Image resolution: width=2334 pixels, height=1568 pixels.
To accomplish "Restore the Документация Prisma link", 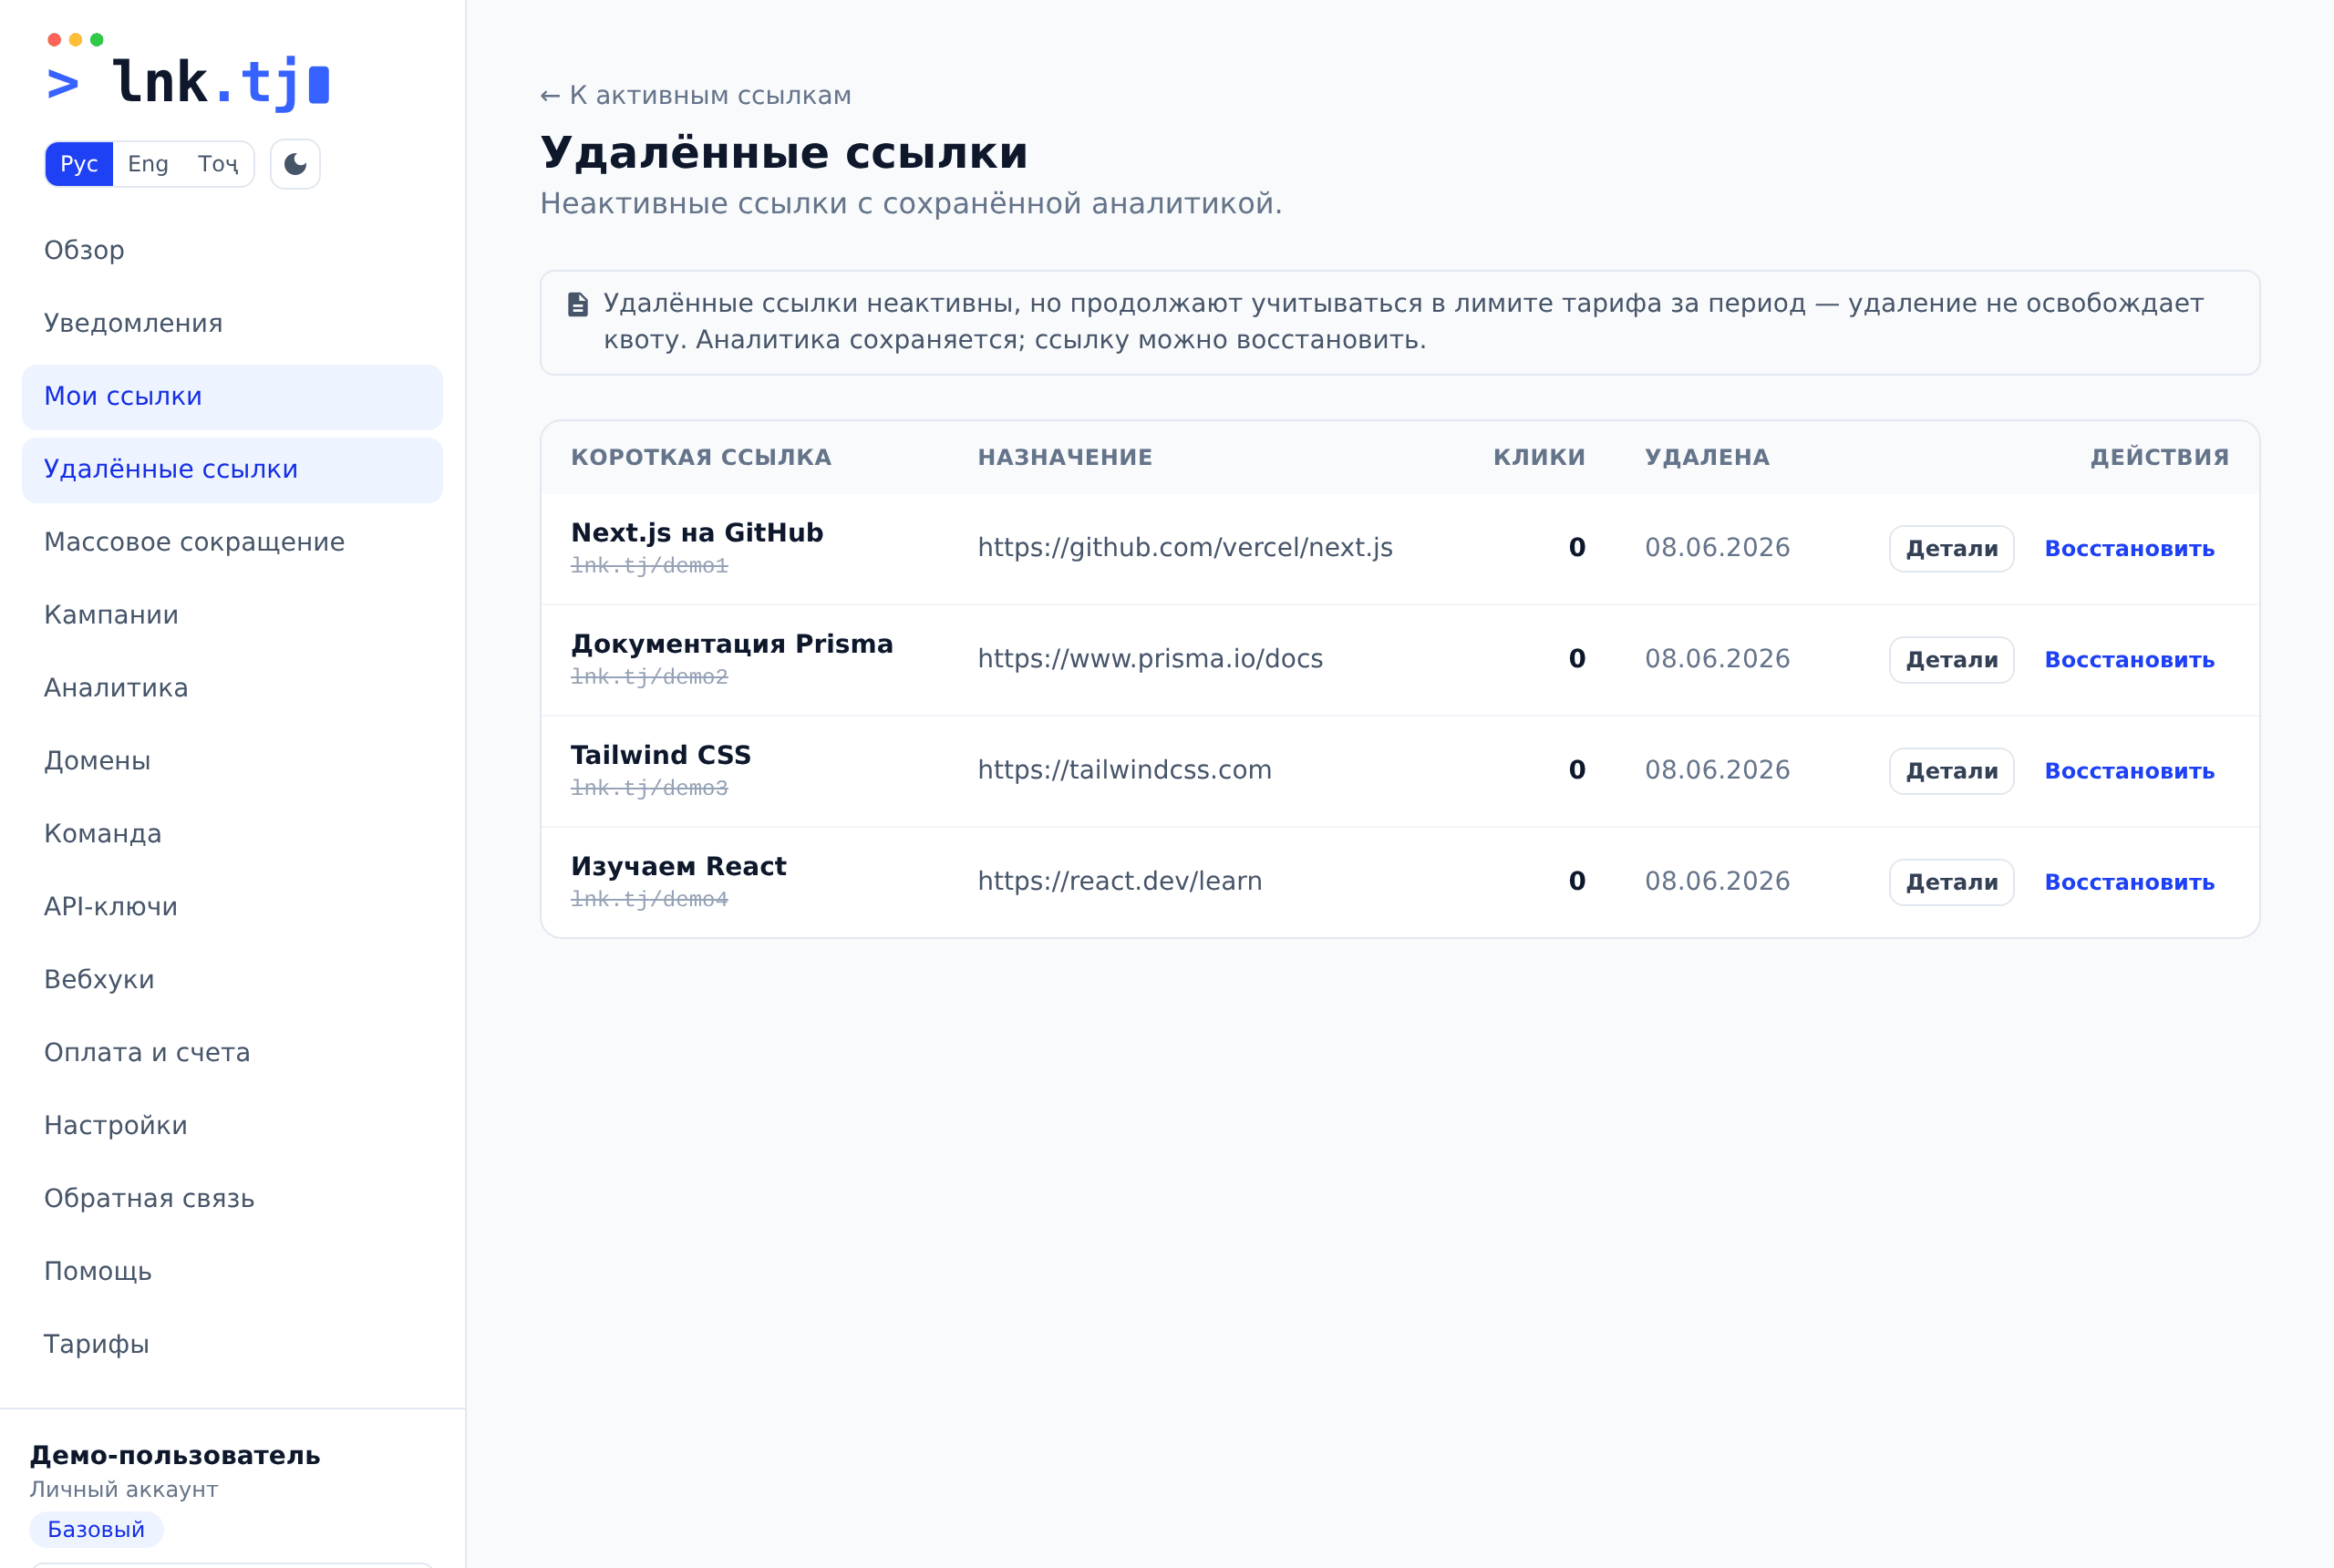I will pyautogui.click(x=2129, y=660).
